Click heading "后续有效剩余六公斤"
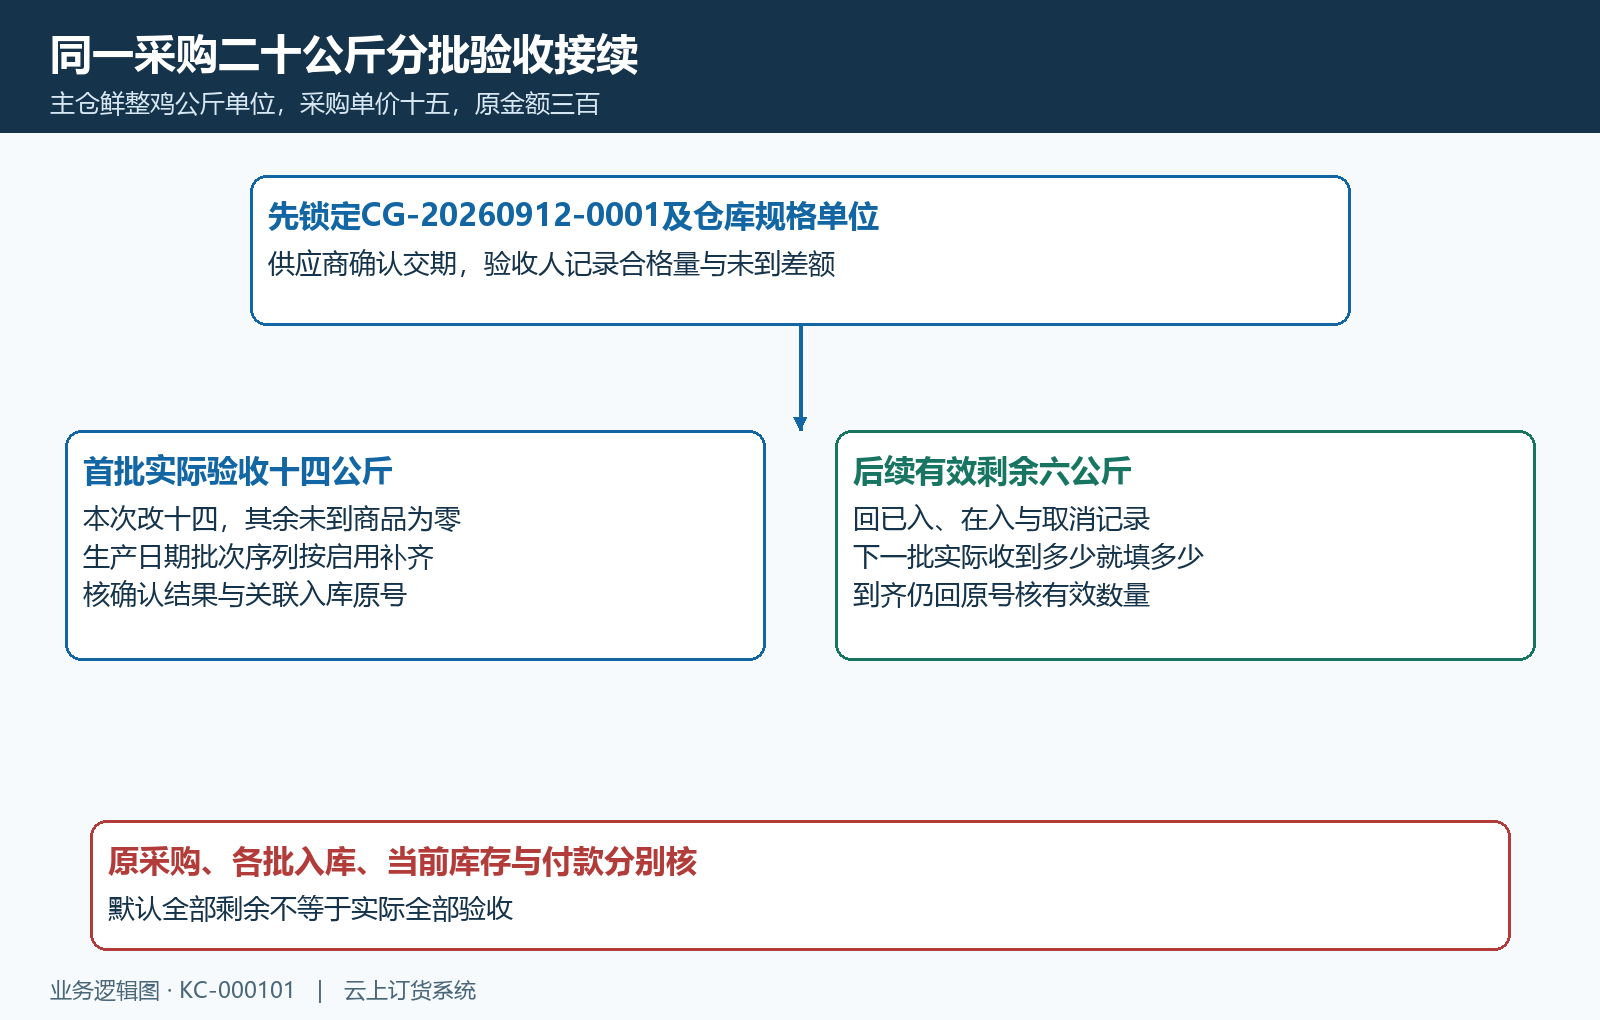Viewport: 1600px width, 1020px height. pyautogui.click(x=992, y=471)
